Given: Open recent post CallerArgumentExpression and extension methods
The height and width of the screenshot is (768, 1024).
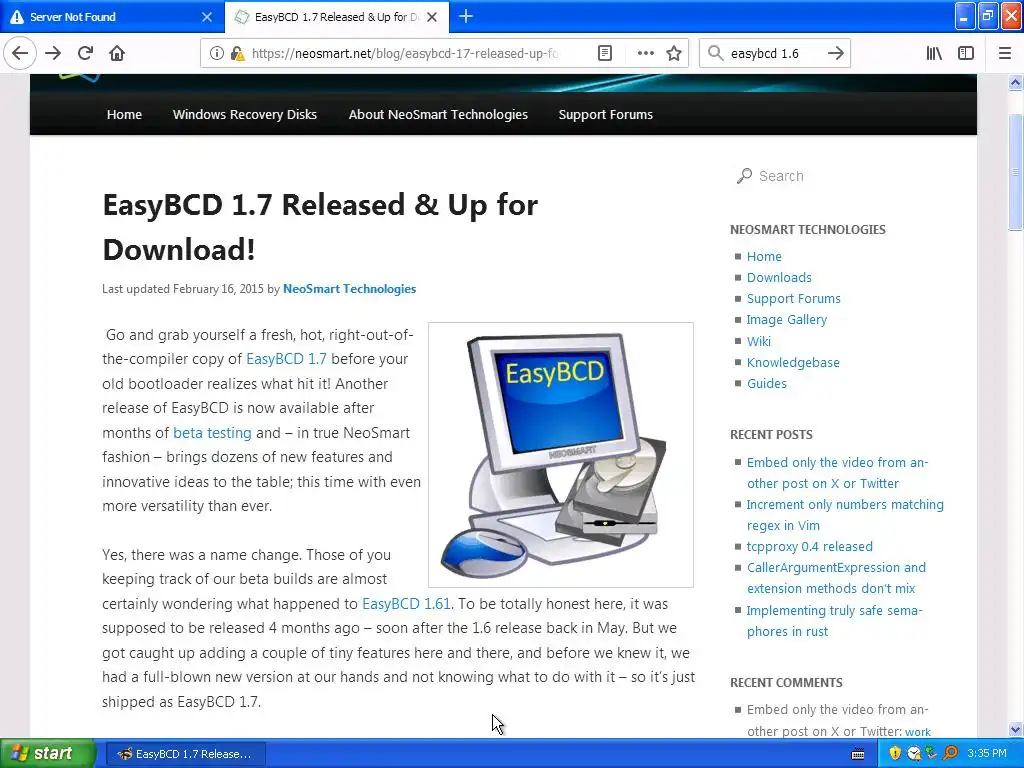Looking at the screenshot, I should click(x=837, y=578).
